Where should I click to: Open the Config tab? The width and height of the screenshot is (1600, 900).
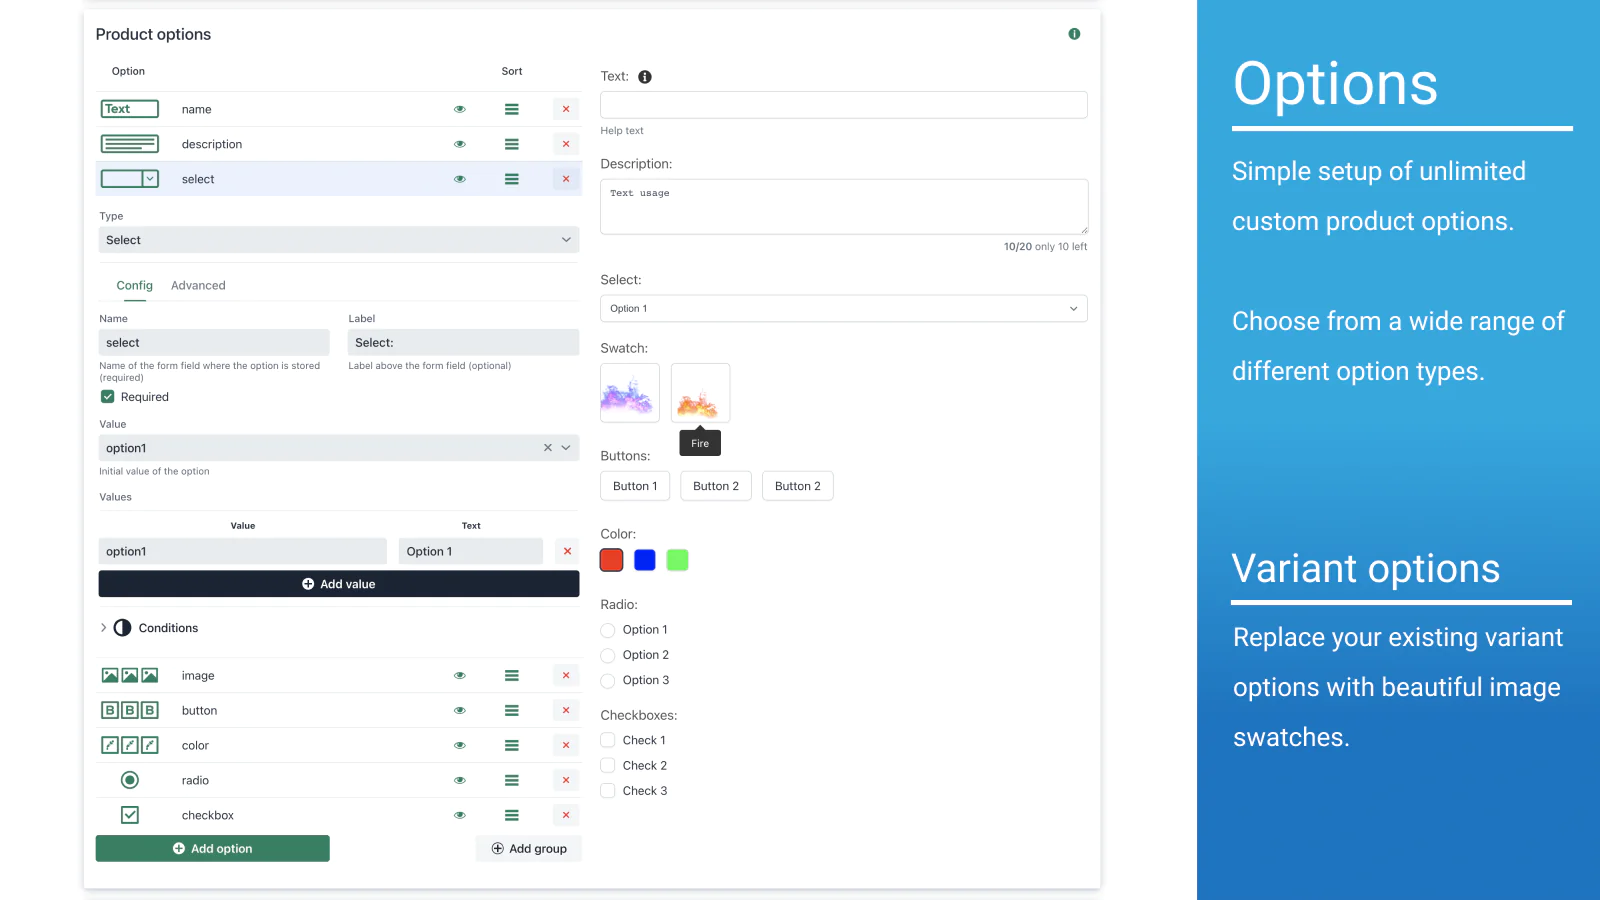[x=134, y=286]
